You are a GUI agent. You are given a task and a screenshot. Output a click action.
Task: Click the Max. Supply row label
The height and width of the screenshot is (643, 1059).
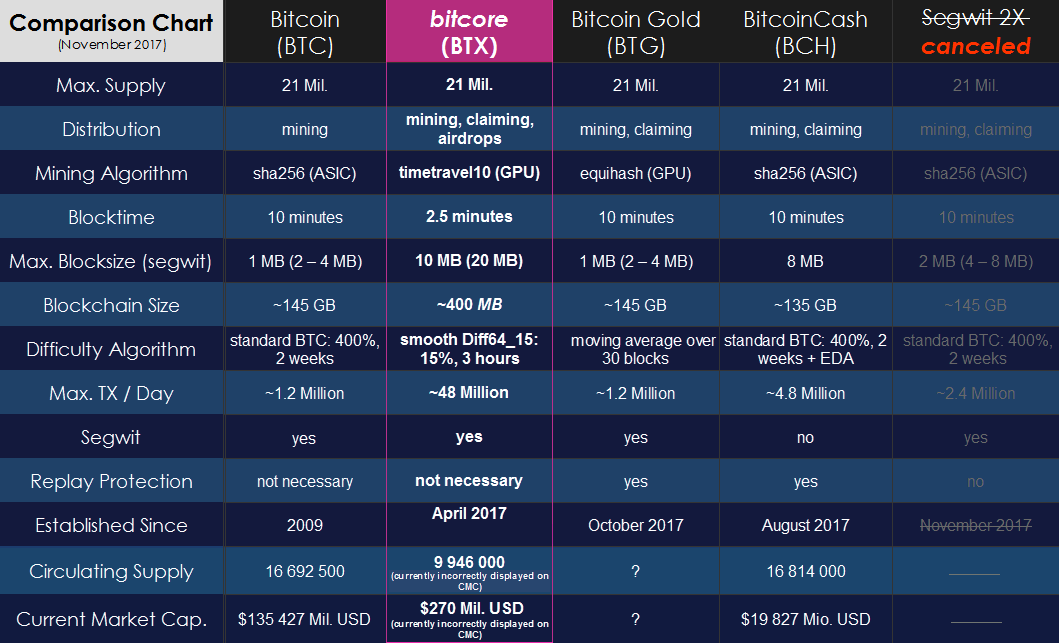(111, 85)
